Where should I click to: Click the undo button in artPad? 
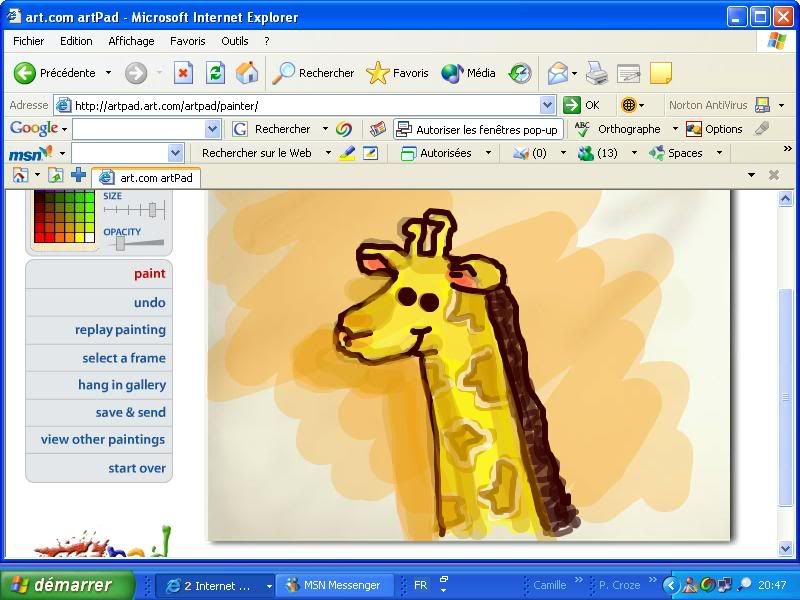(x=149, y=302)
